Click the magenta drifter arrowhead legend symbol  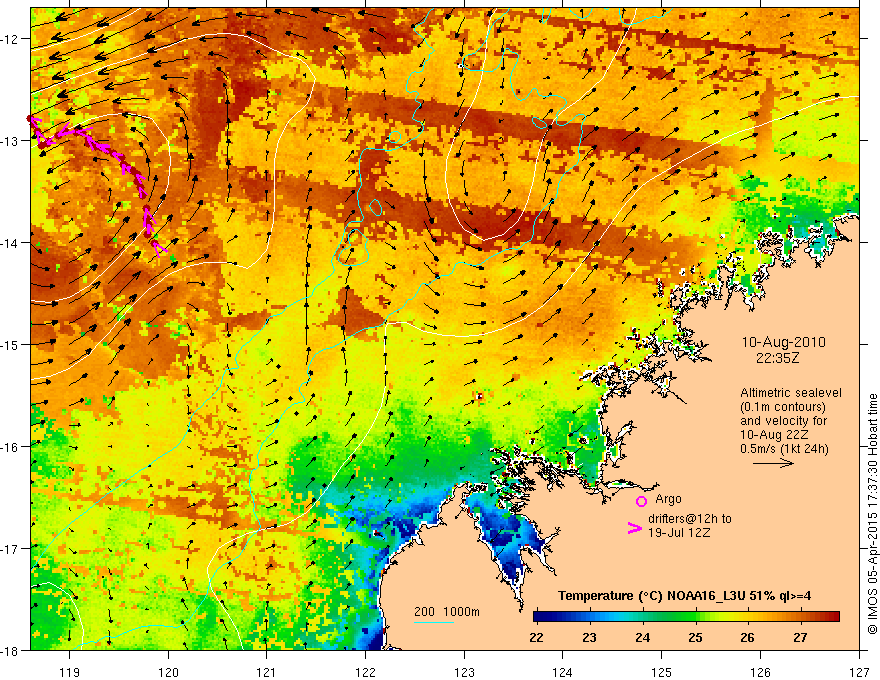click(634, 528)
